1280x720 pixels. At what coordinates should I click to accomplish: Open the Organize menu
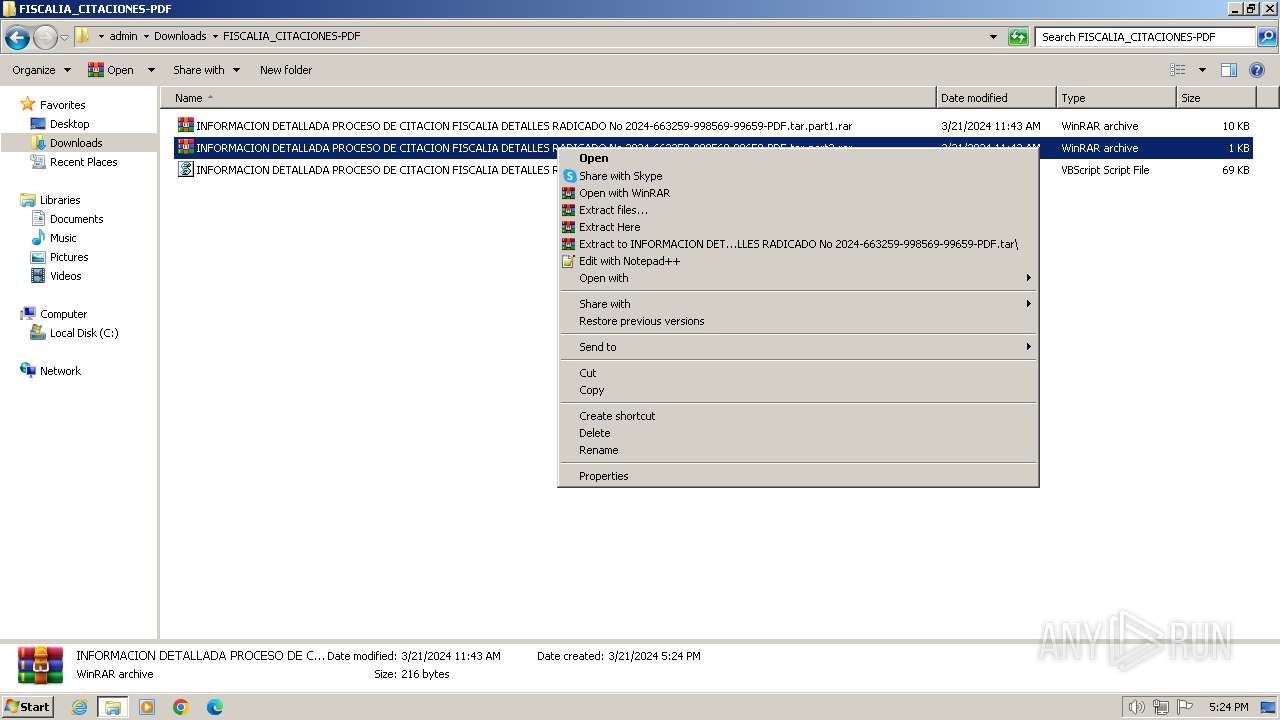41,70
